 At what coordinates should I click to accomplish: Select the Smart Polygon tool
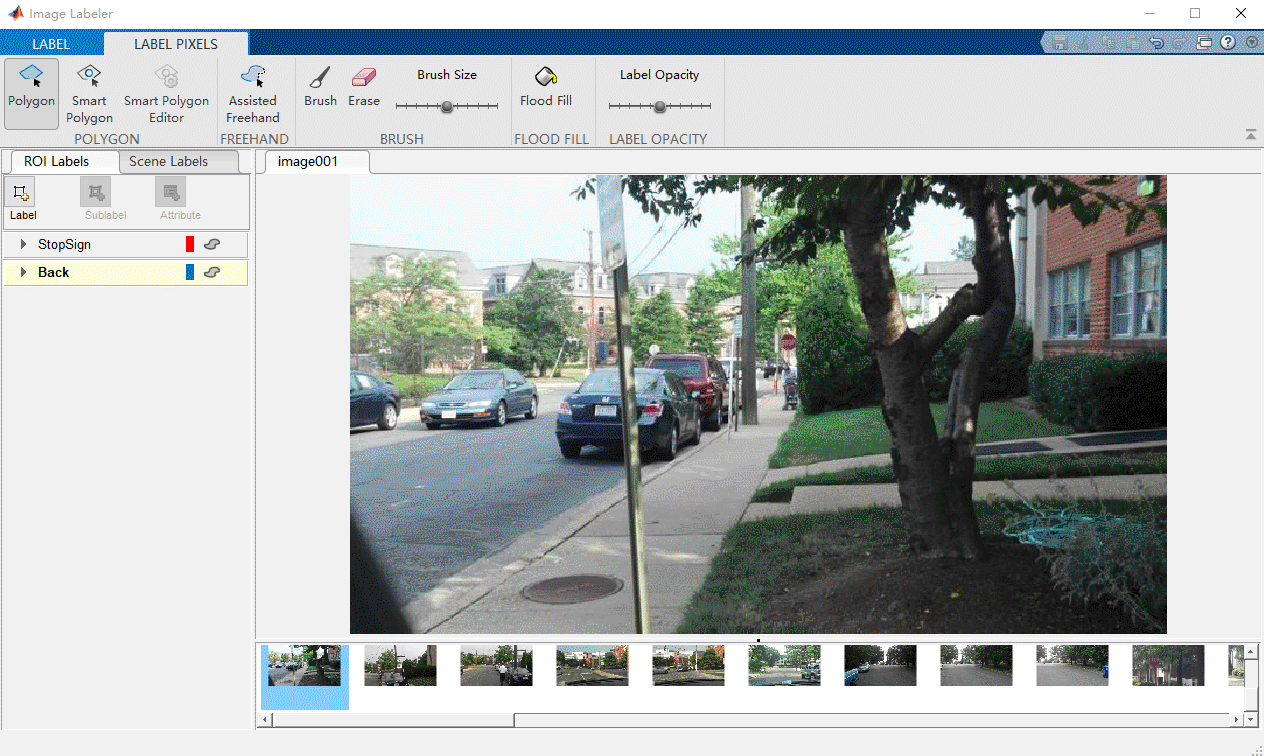pyautogui.click(x=89, y=94)
